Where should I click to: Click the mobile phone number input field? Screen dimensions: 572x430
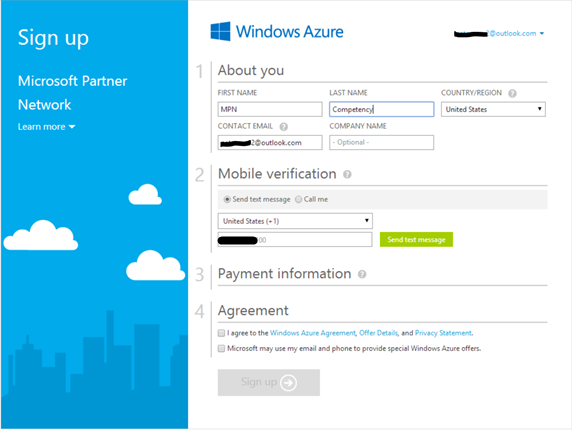click(x=295, y=240)
